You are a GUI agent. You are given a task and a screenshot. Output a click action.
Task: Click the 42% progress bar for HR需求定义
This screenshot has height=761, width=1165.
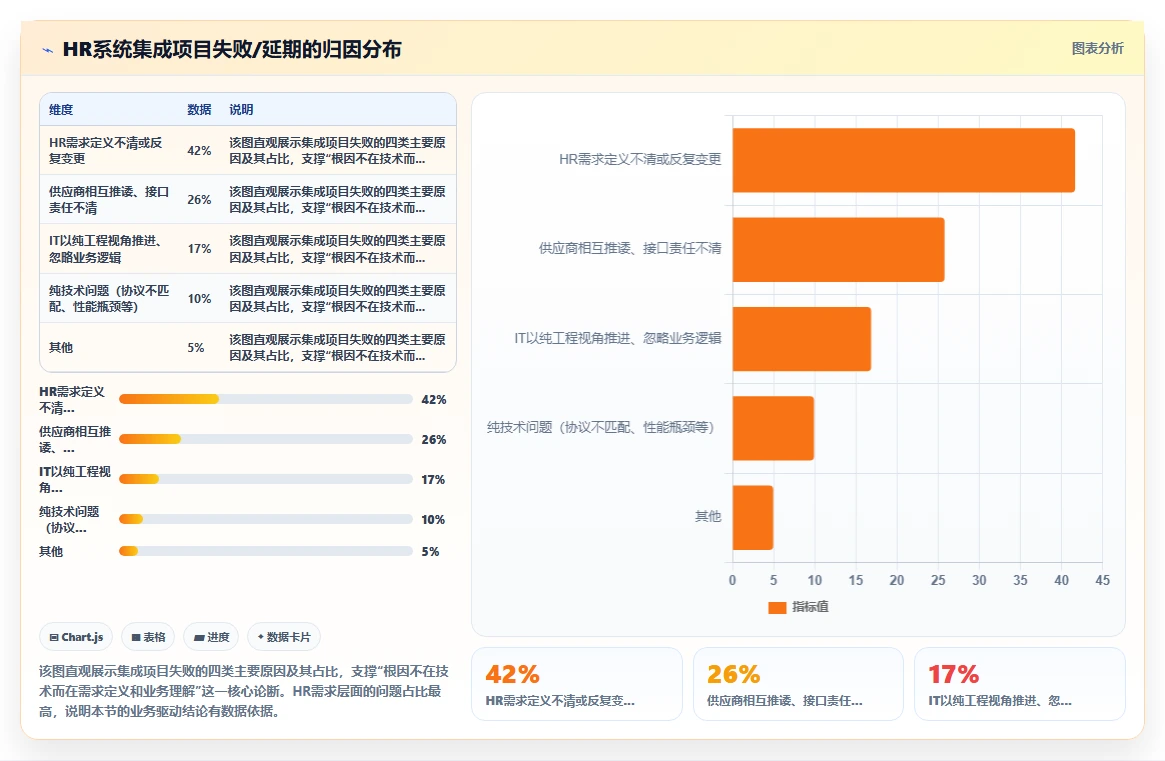point(265,399)
